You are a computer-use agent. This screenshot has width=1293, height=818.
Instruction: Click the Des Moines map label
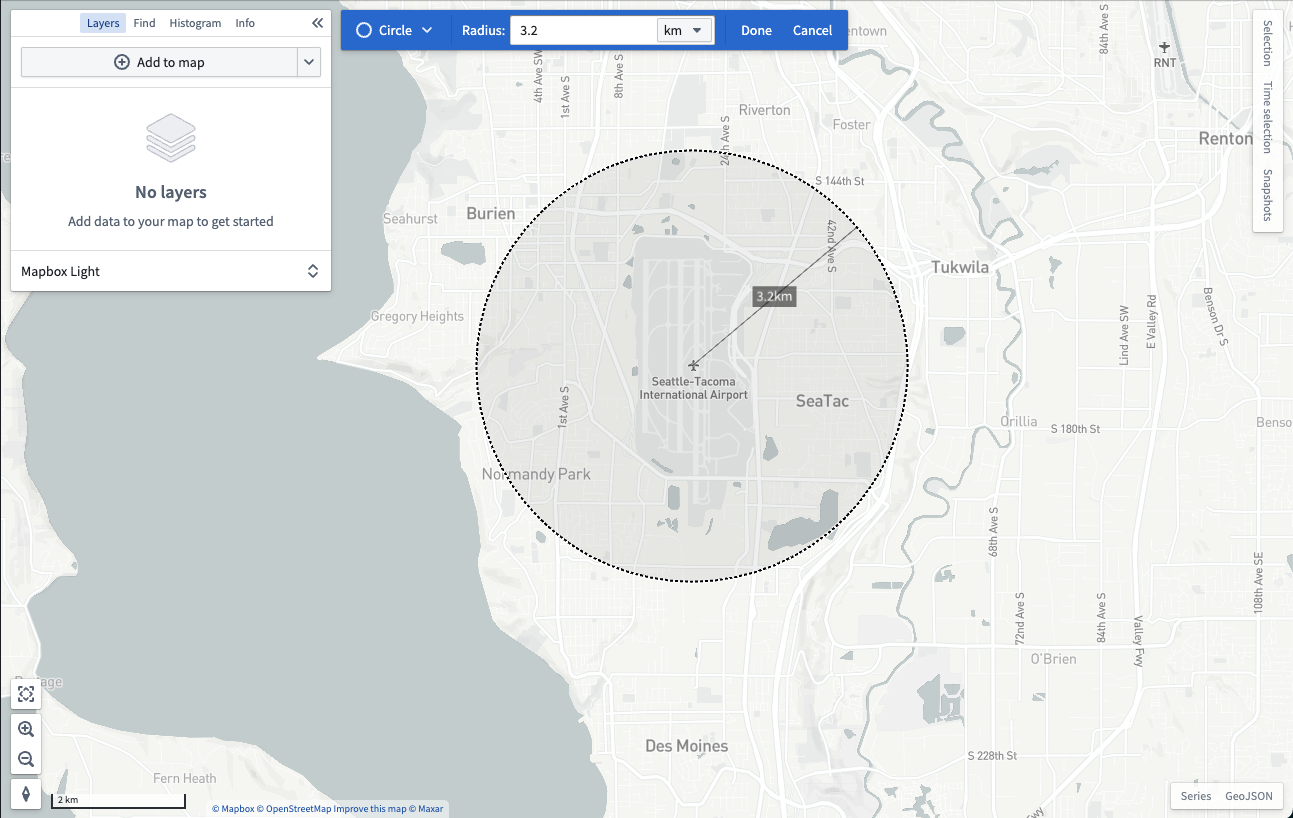click(687, 746)
